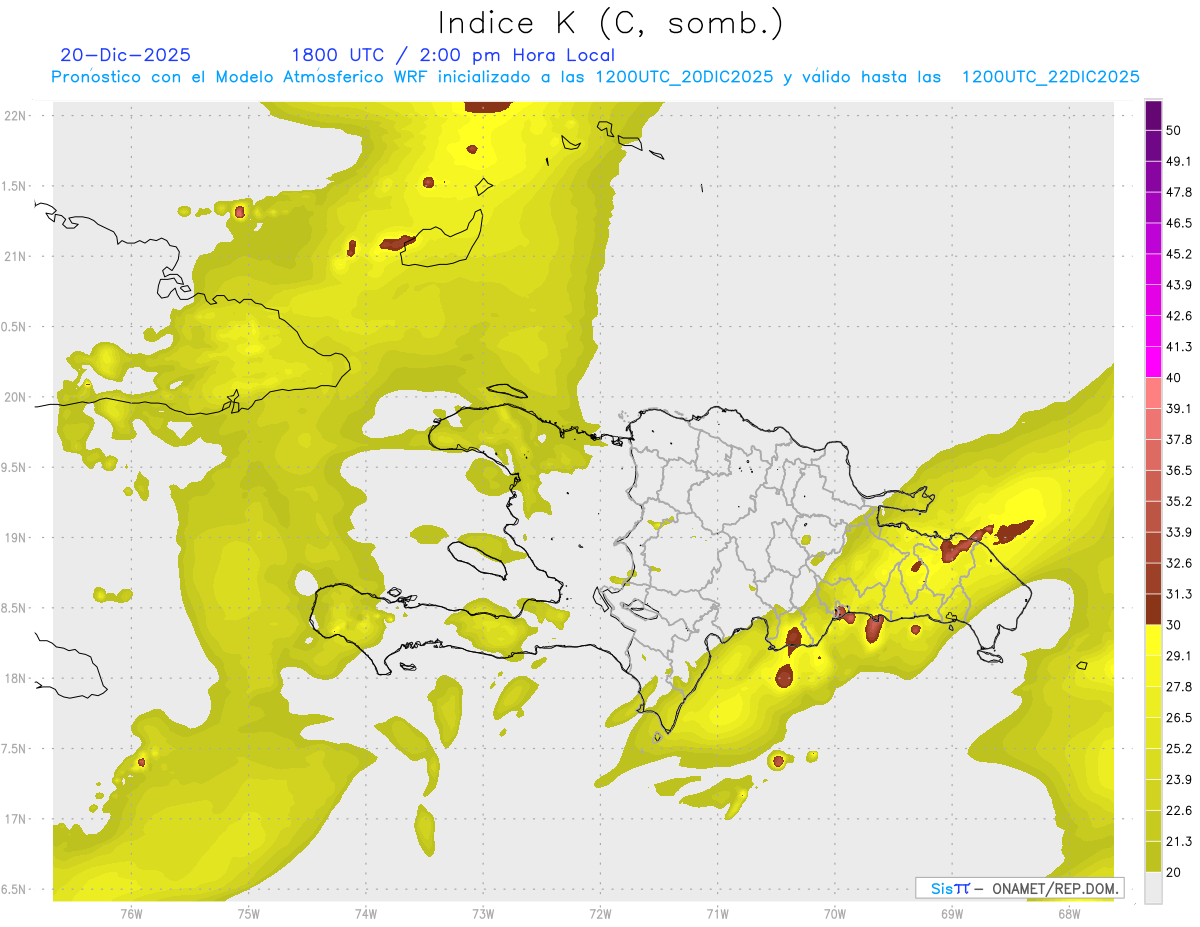Select the date label '20-Dic-2025'
Screen dimensions: 1200x927
pyautogui.click(x=125, y=55)
